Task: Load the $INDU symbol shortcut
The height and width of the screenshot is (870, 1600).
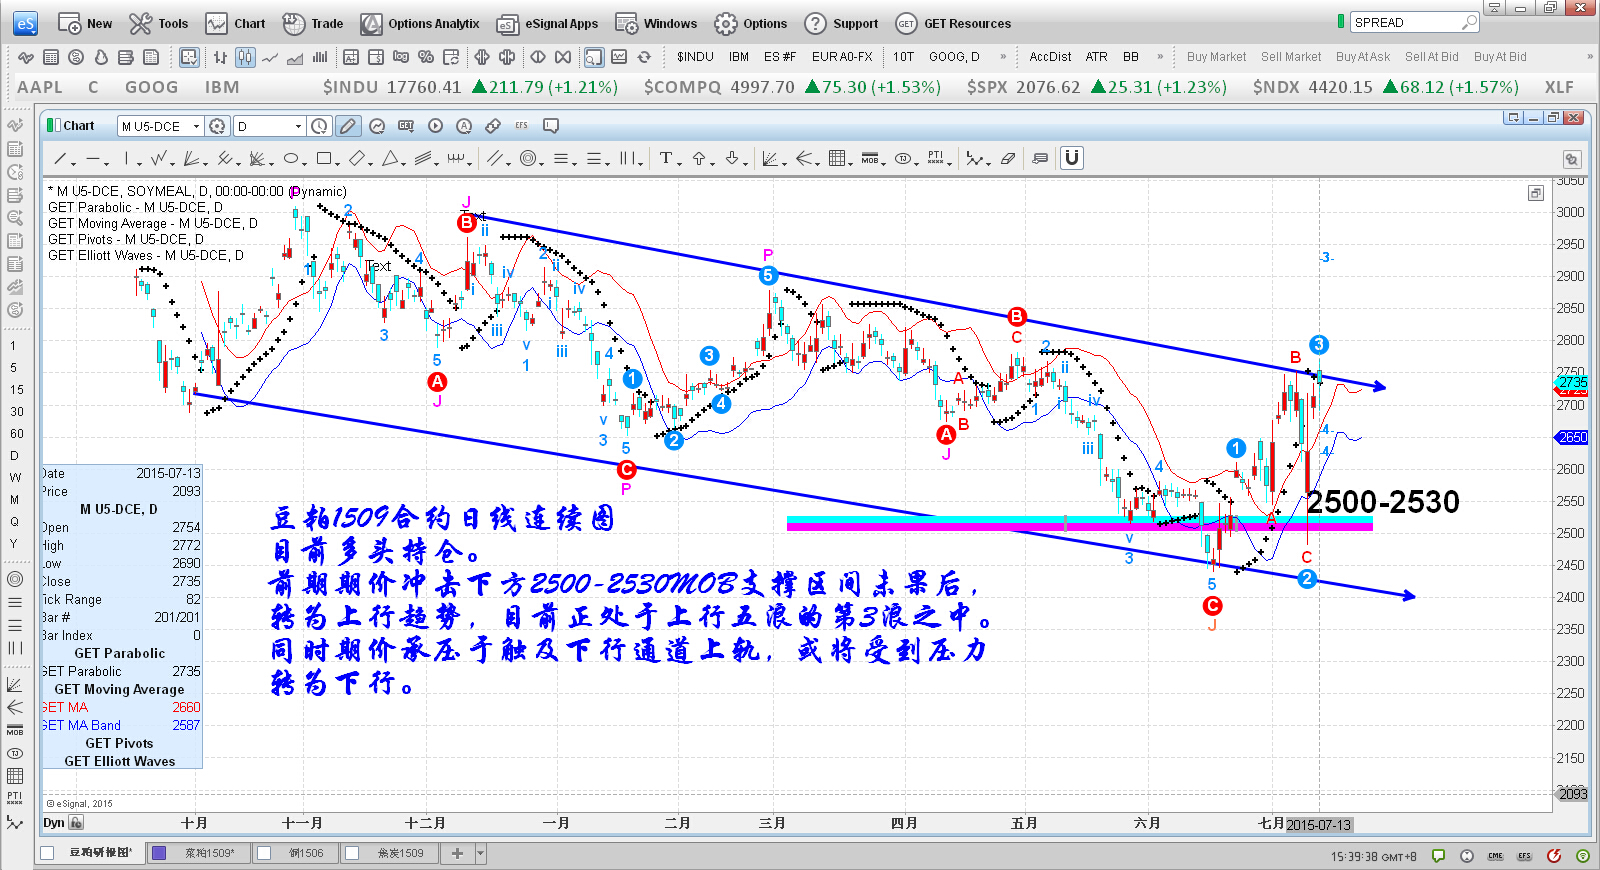Action: point(695,57)
